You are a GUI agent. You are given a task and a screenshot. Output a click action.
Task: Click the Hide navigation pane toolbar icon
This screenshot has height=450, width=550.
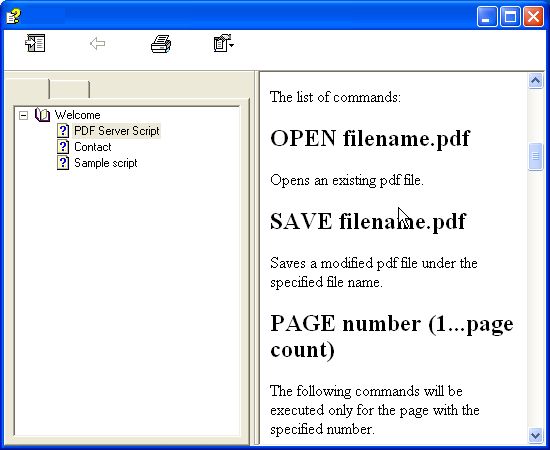35,43
